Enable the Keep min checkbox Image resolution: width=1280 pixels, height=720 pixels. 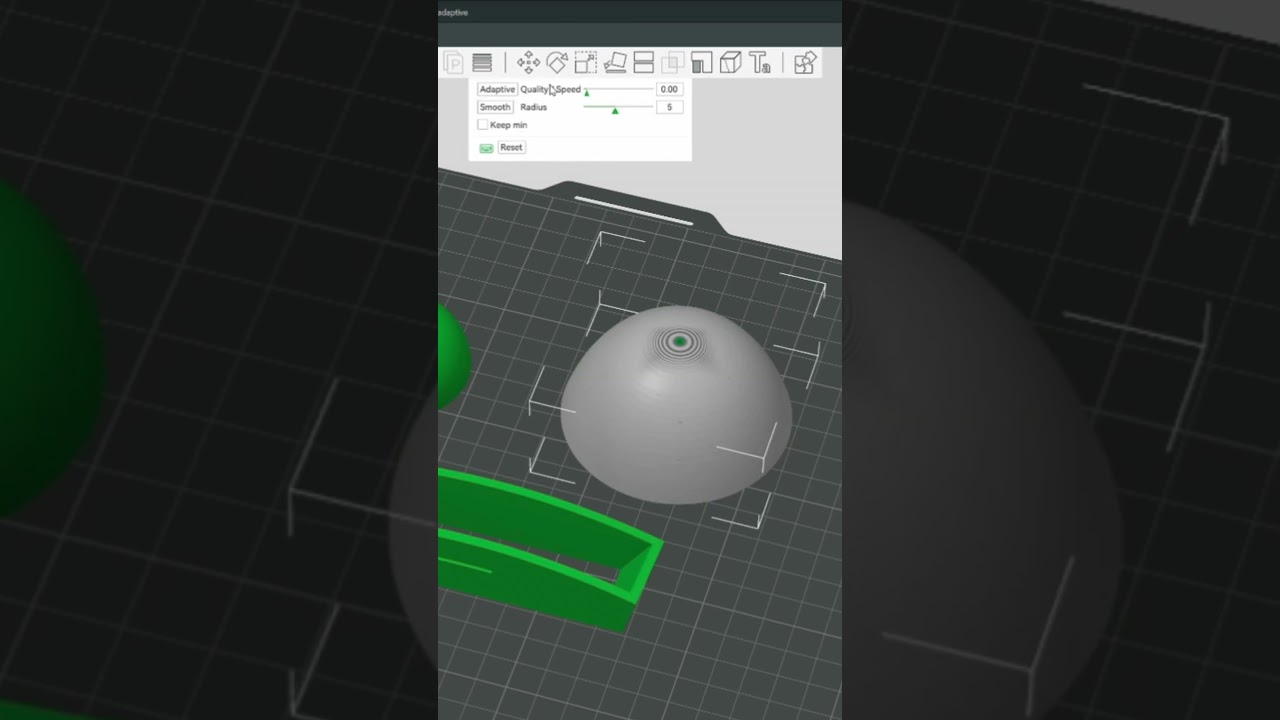(x=483, y=125)
